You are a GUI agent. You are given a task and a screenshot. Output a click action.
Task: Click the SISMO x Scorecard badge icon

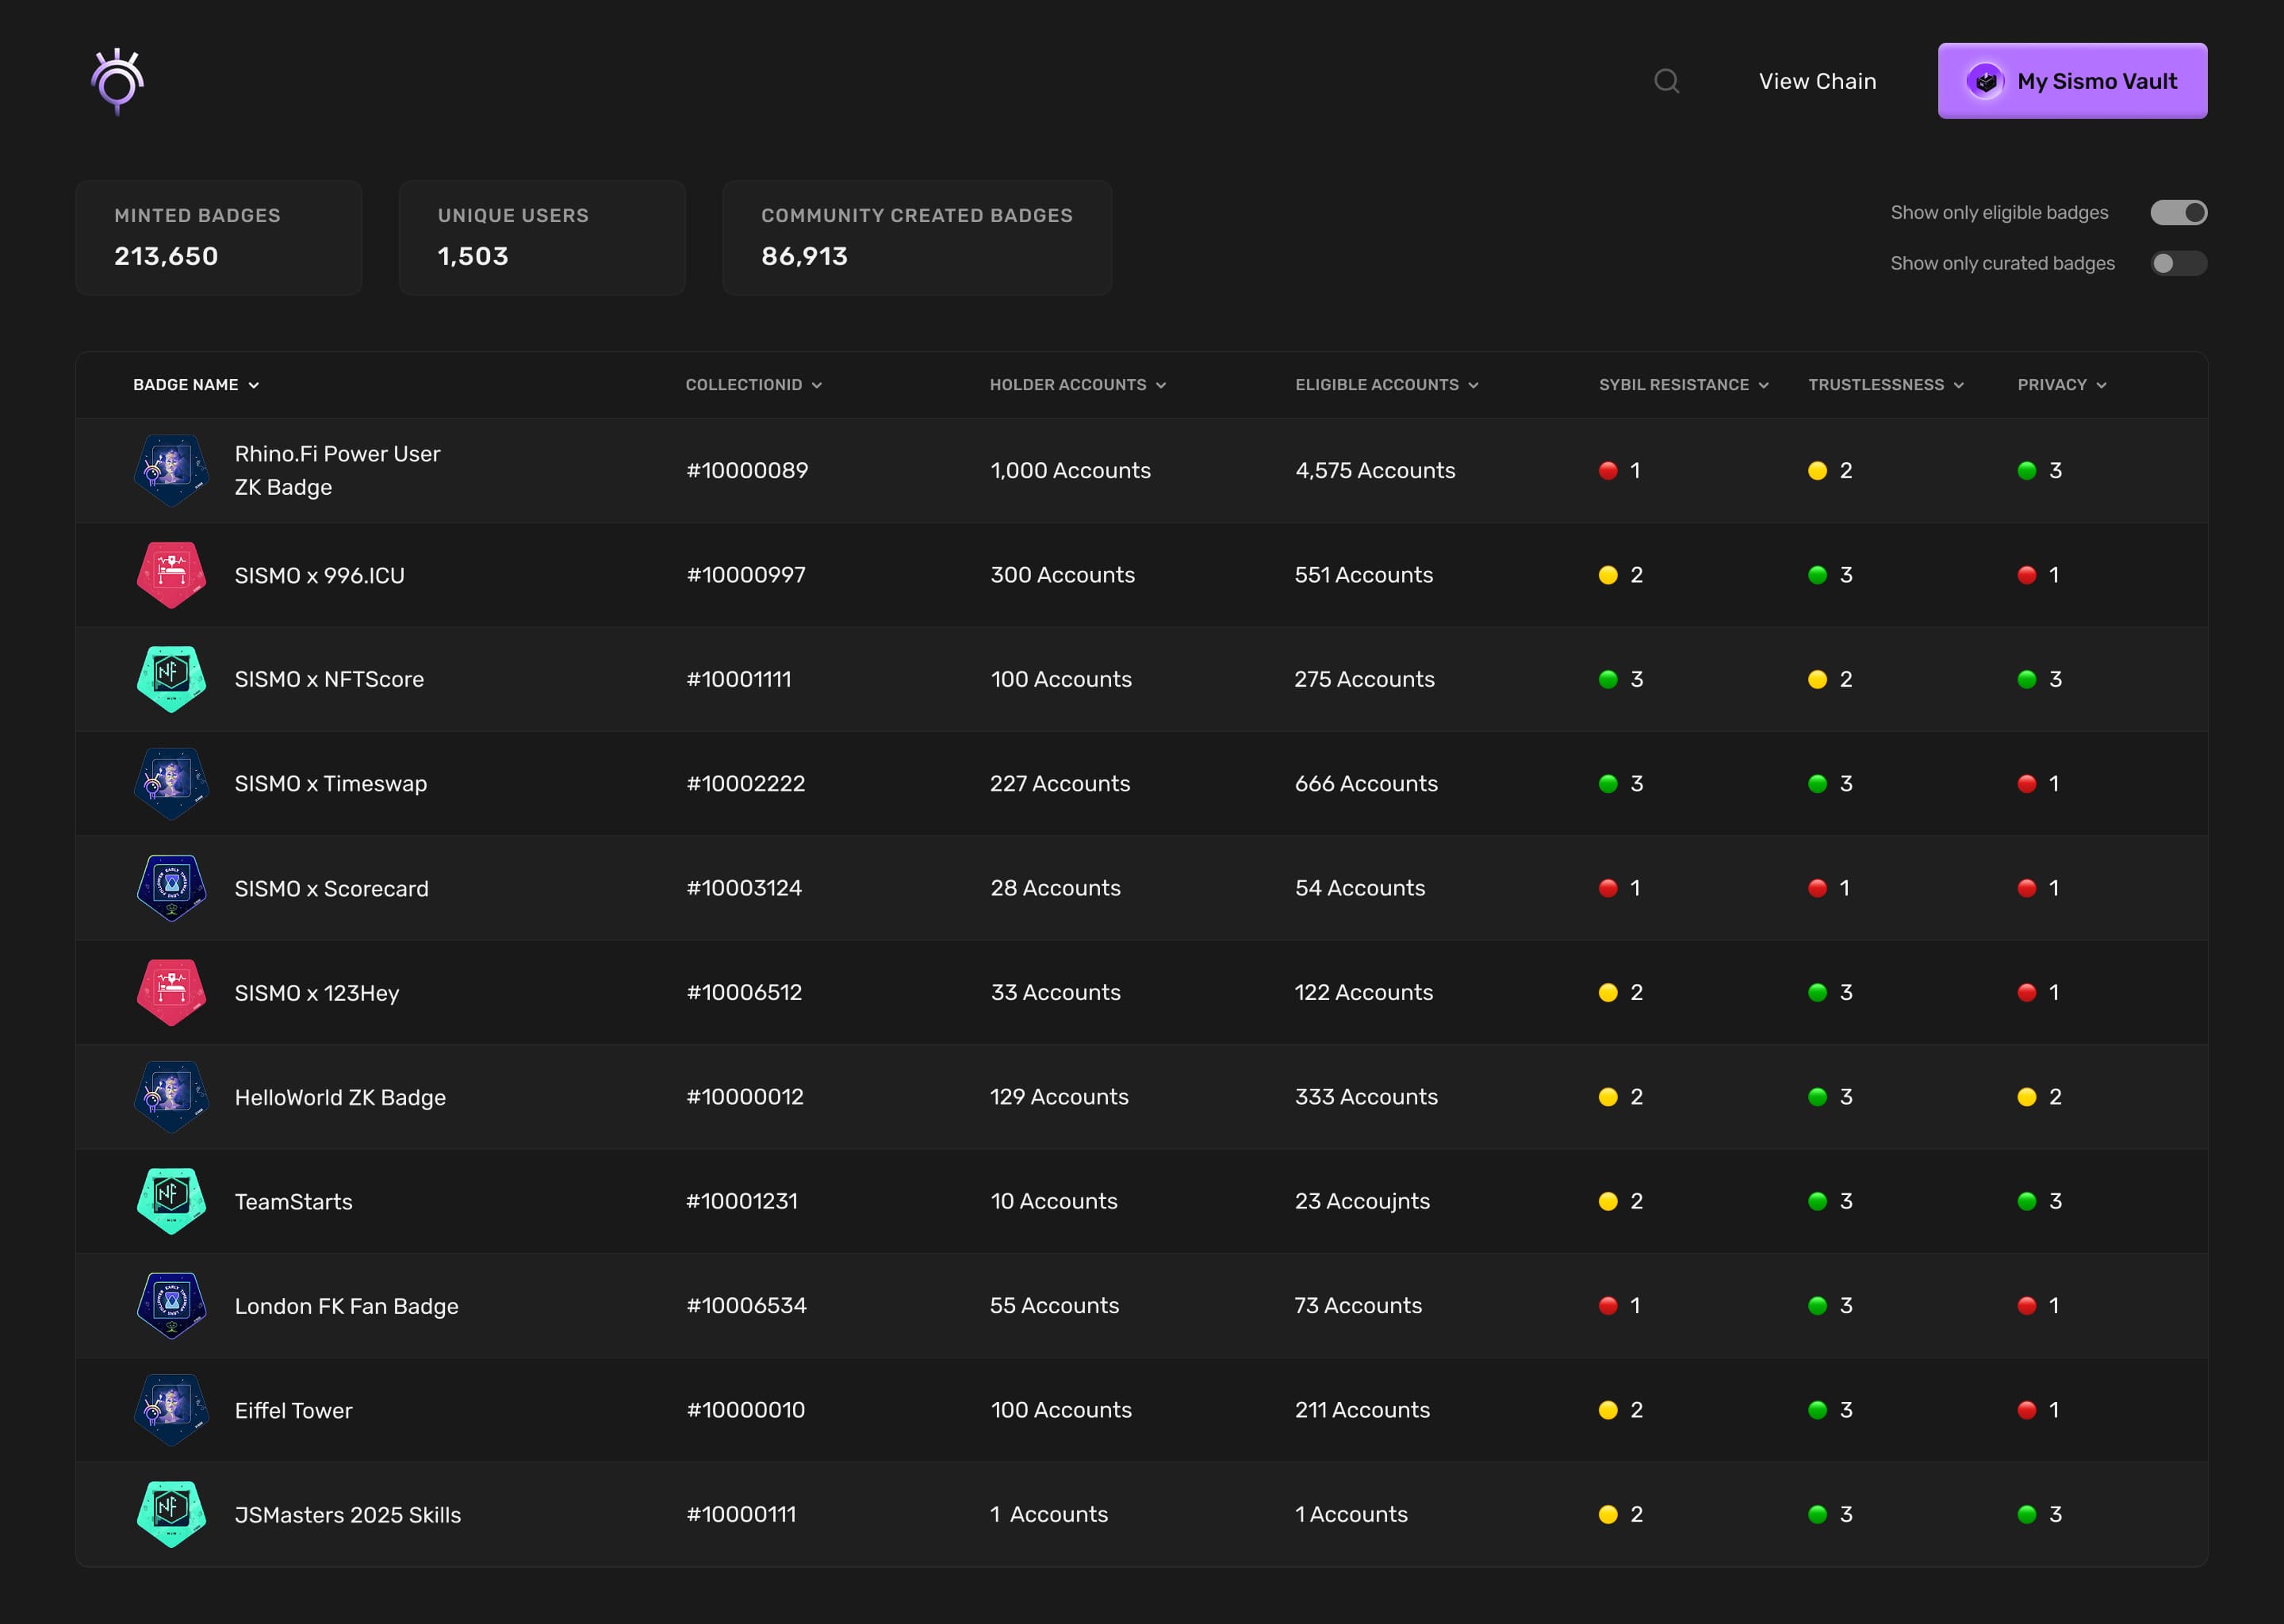point(171,887)
